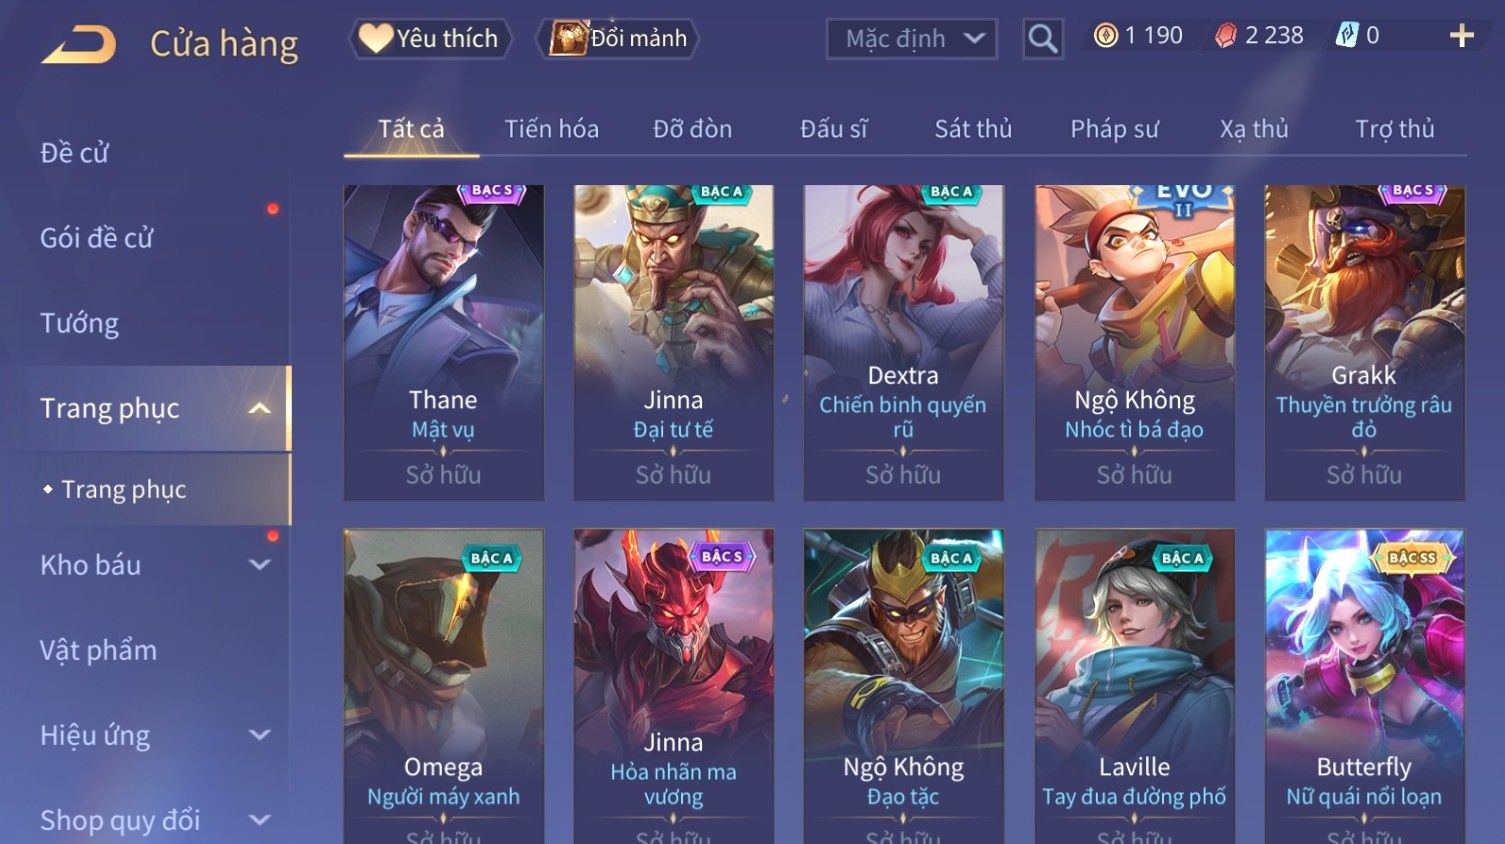Tap the blue voucher ticket icon
1505x844 pixels.
[x=1347, y=36]
